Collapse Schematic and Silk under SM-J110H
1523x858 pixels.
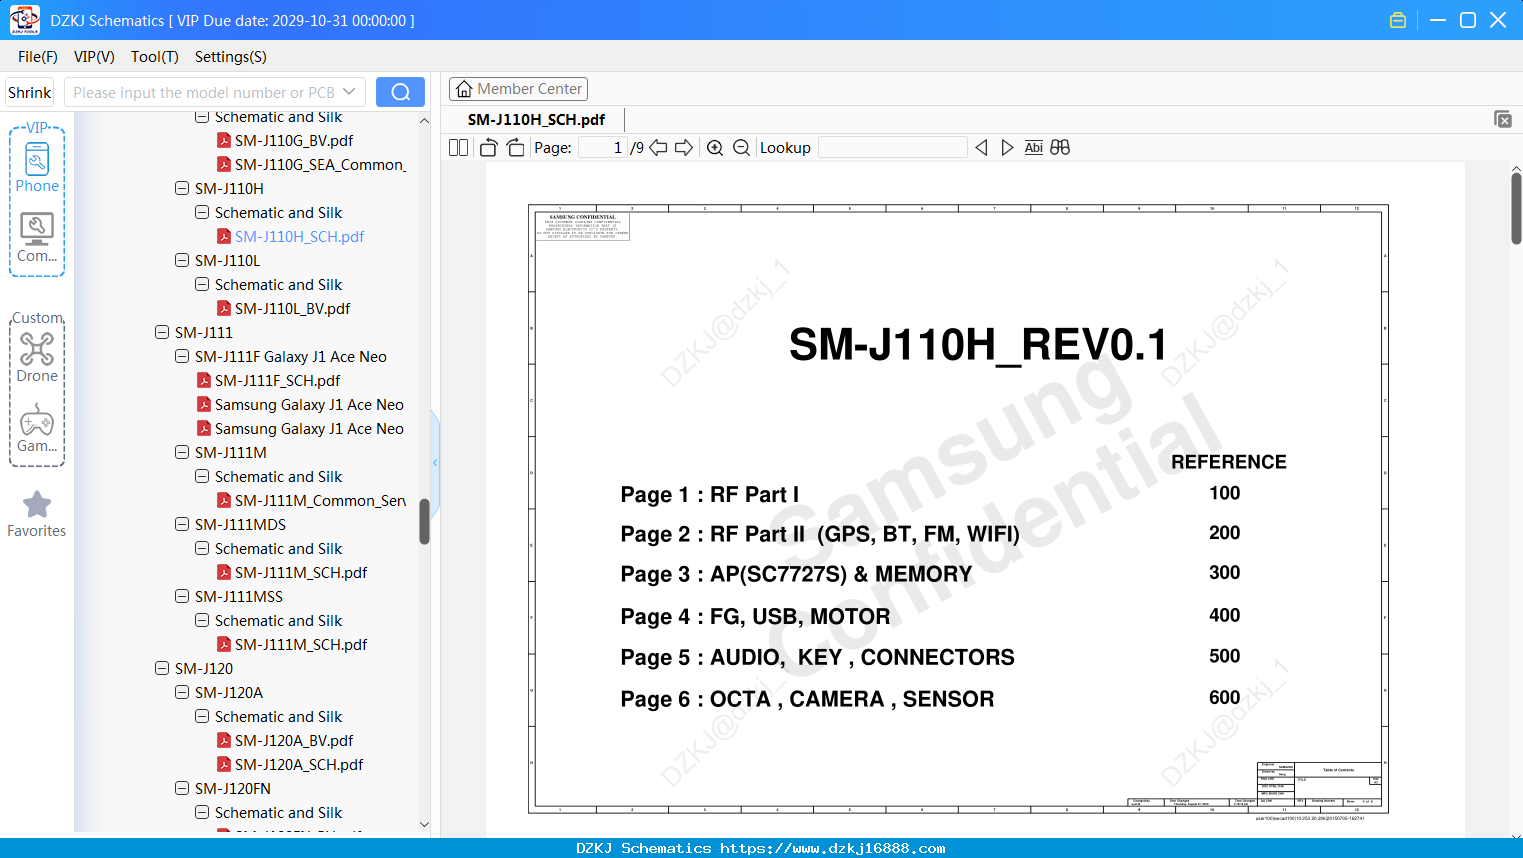tap(202, 212)
